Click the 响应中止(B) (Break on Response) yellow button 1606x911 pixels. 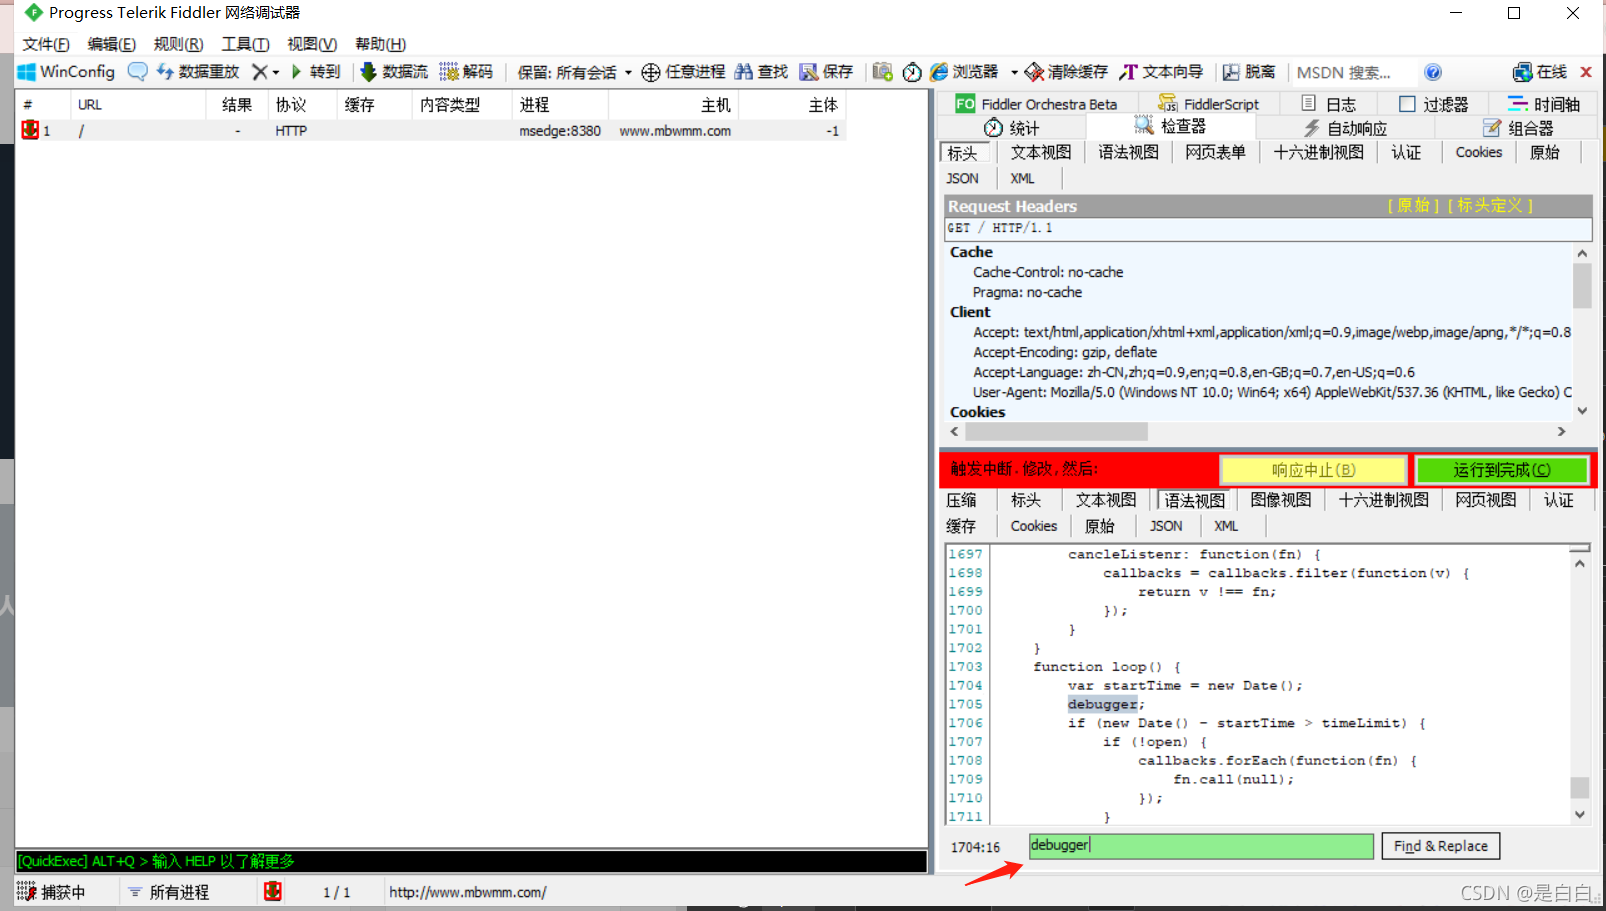coord(1313,470)
